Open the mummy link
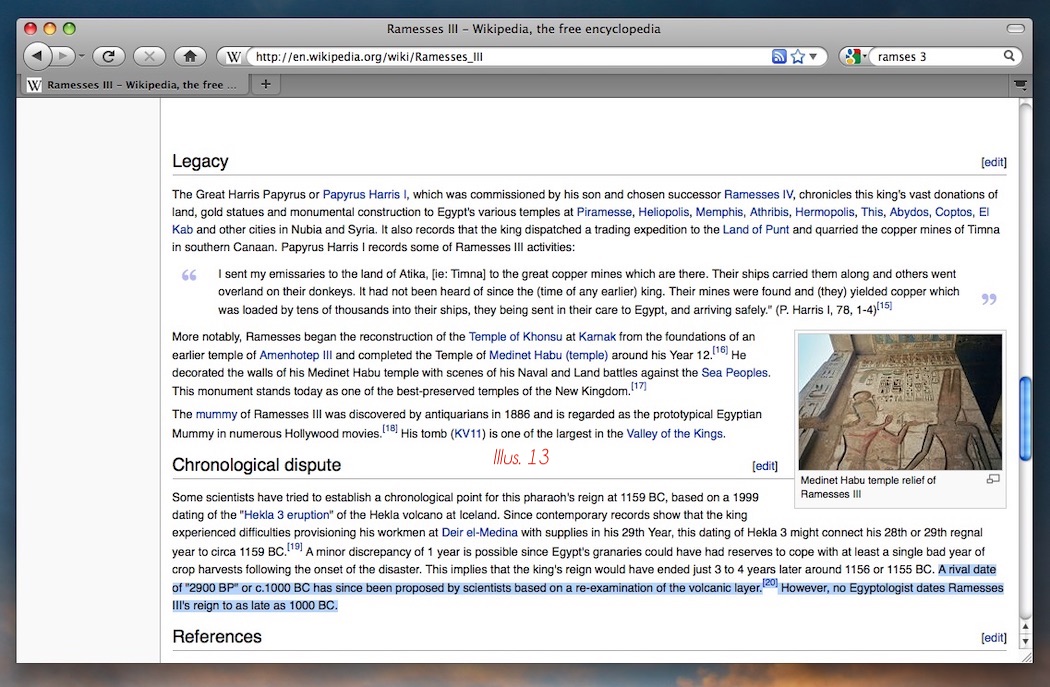 pos(216,414)
